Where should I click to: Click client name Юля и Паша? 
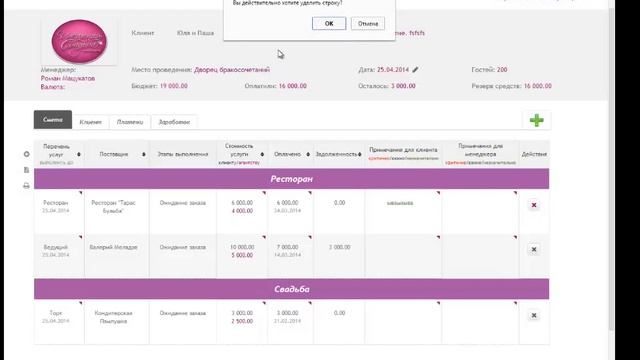tap(196, 33)
